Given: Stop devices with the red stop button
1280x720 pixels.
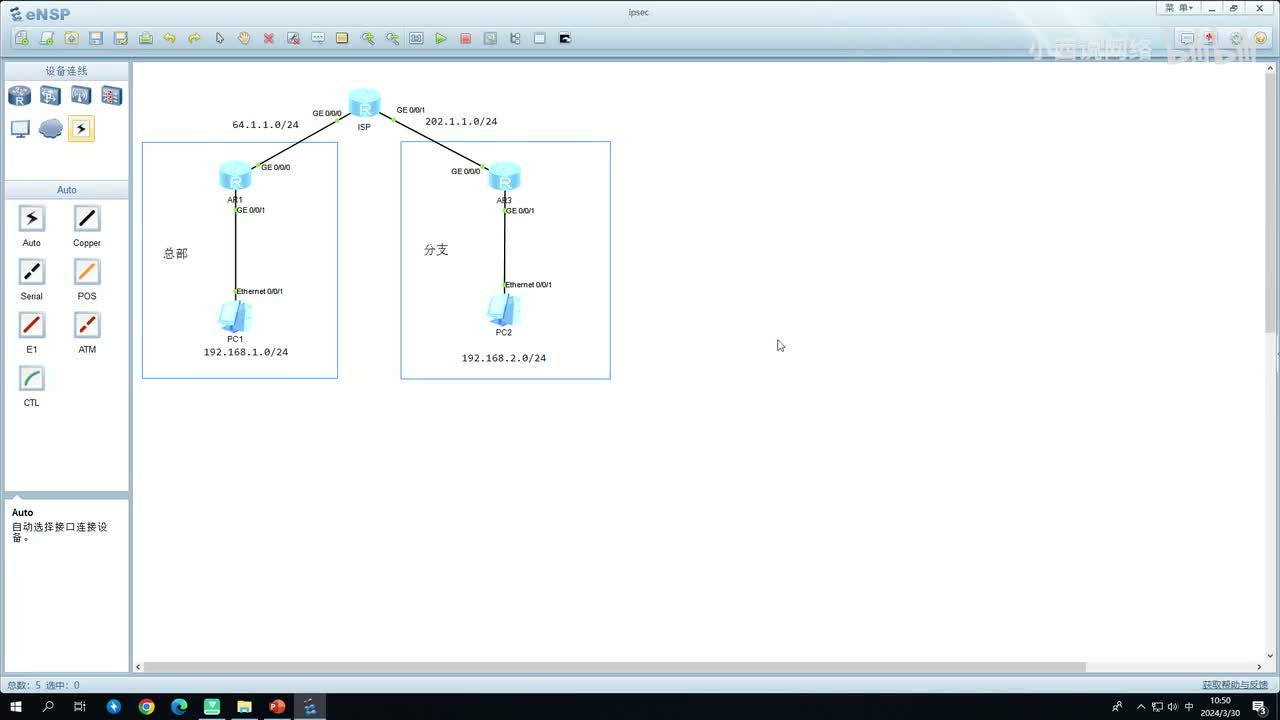Looking at the screenshot, I should tap(466, 38).
